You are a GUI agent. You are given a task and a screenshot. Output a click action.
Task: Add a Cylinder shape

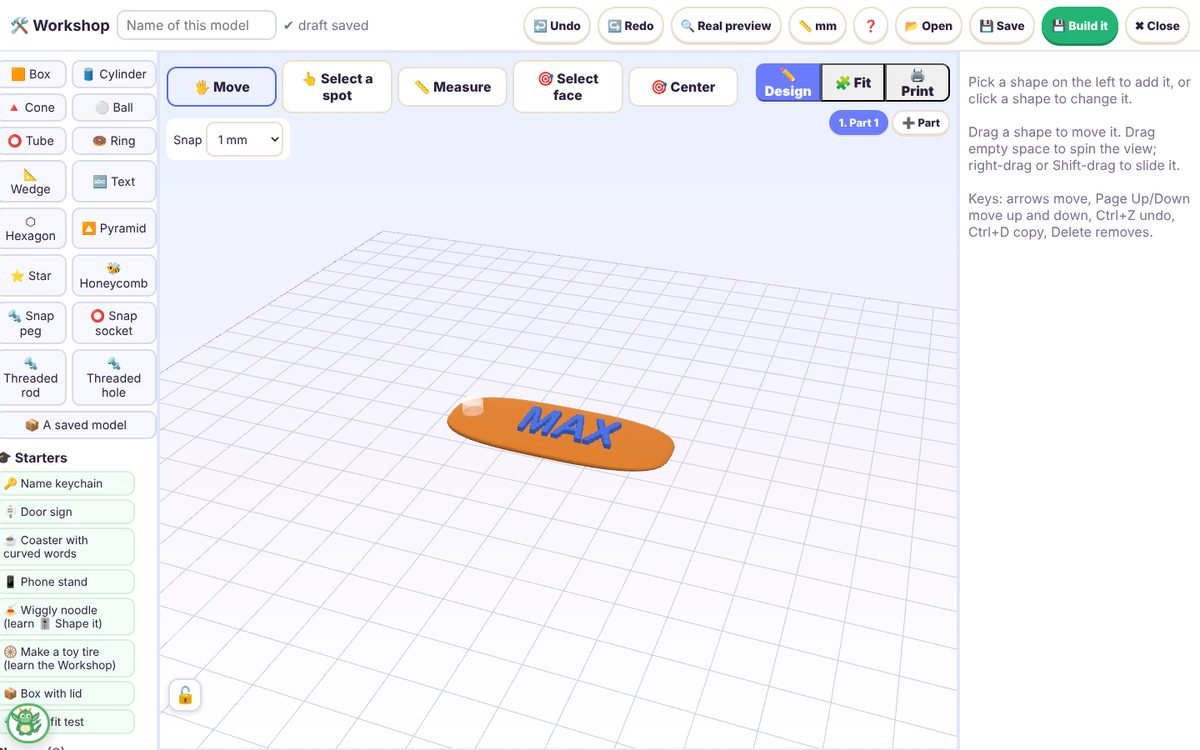(114, 74)
